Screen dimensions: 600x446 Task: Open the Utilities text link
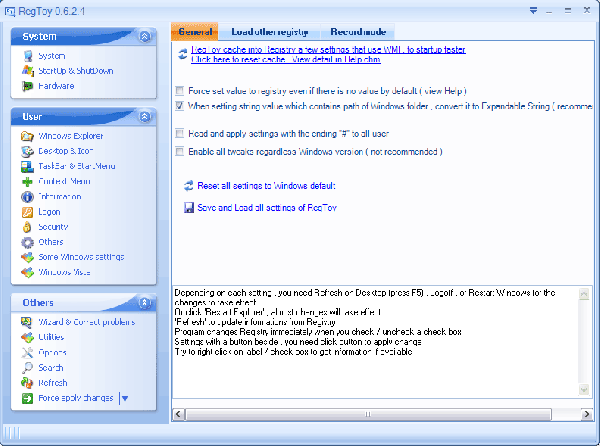[51, 337]
